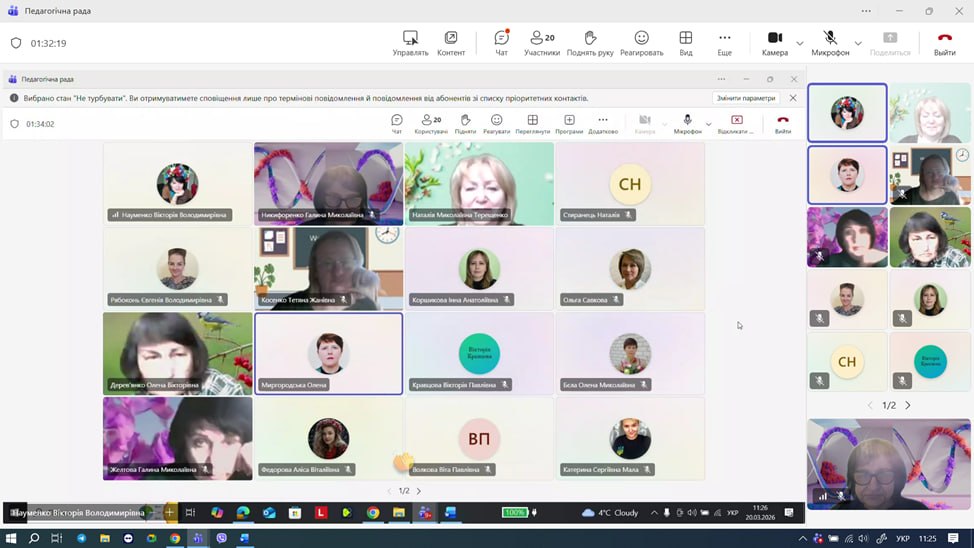The image size is (974, 548).
Task: Open the Реагировать smiley reactions
Action: (641, 42)
